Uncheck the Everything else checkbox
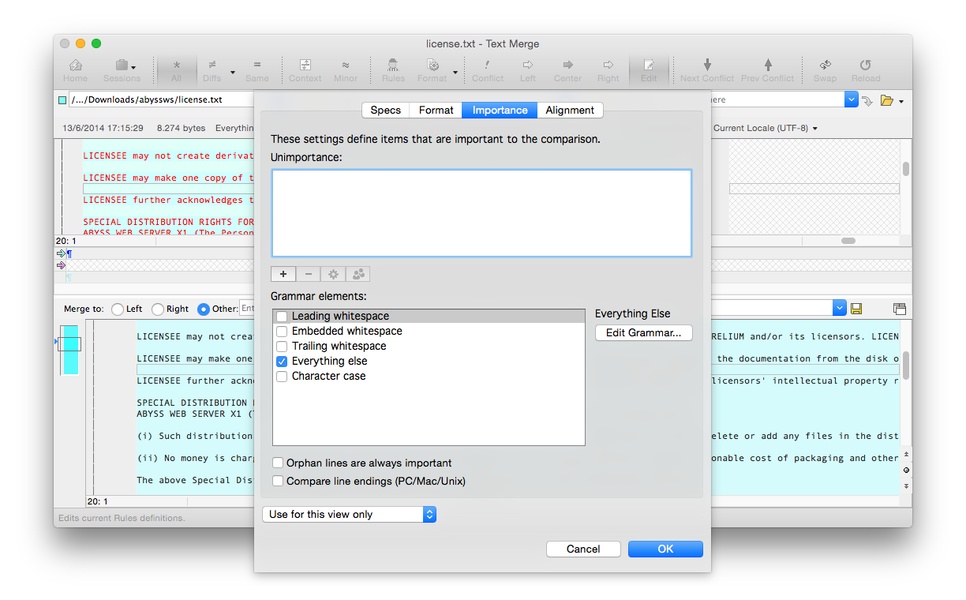Image resolution: width=966 pixels, height=600 pixels. click(x=282, y=362)
